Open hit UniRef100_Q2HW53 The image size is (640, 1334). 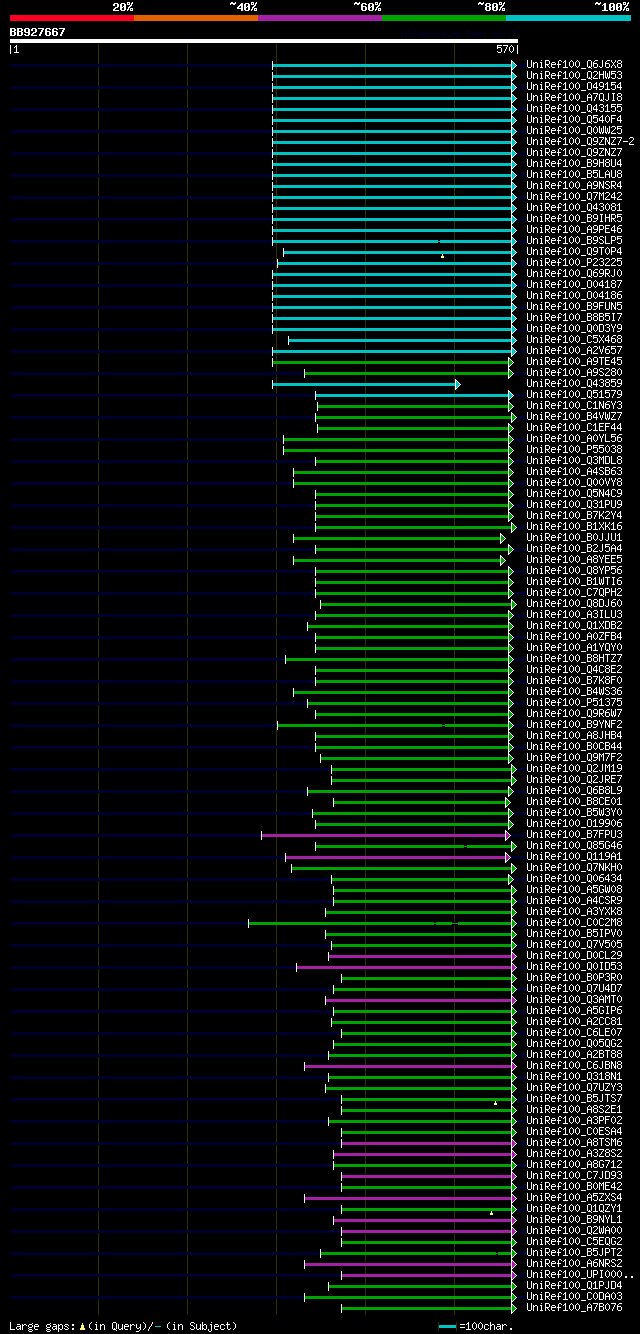tap(574, 75)
